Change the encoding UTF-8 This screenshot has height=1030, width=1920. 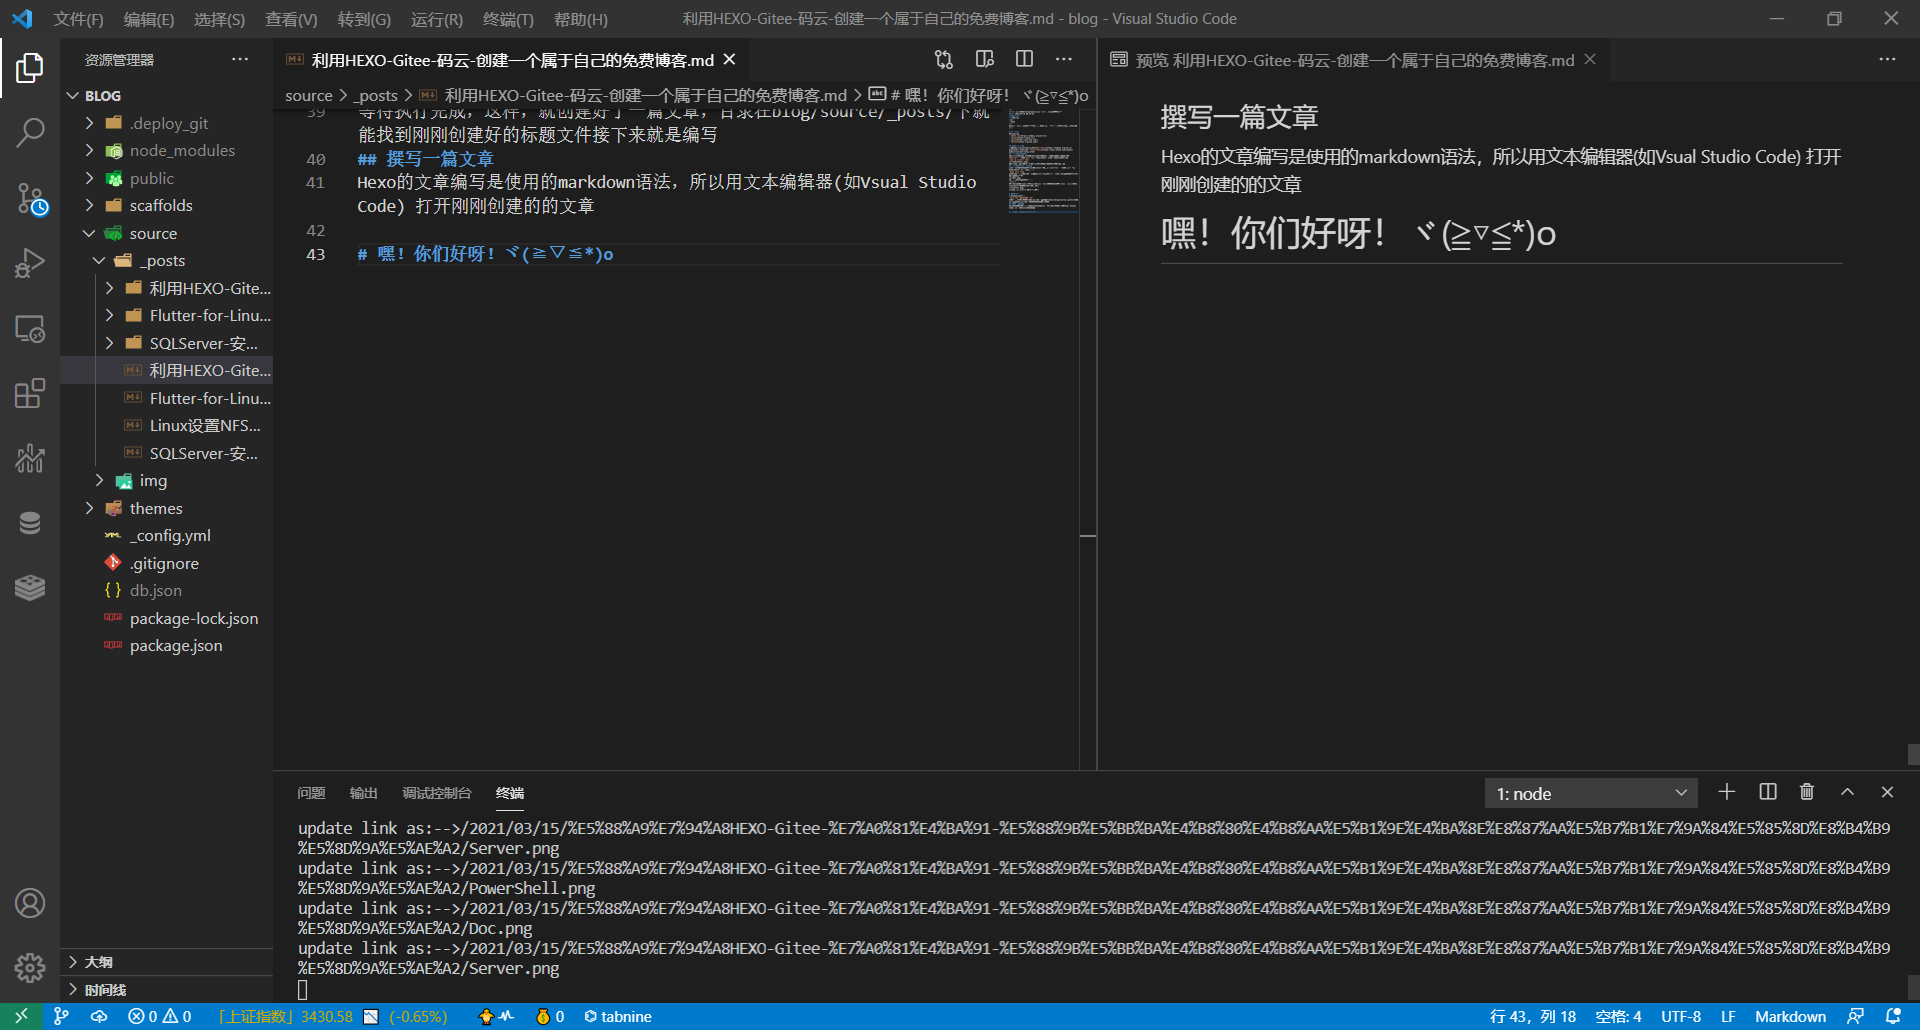click(x=1681, y=1016)
